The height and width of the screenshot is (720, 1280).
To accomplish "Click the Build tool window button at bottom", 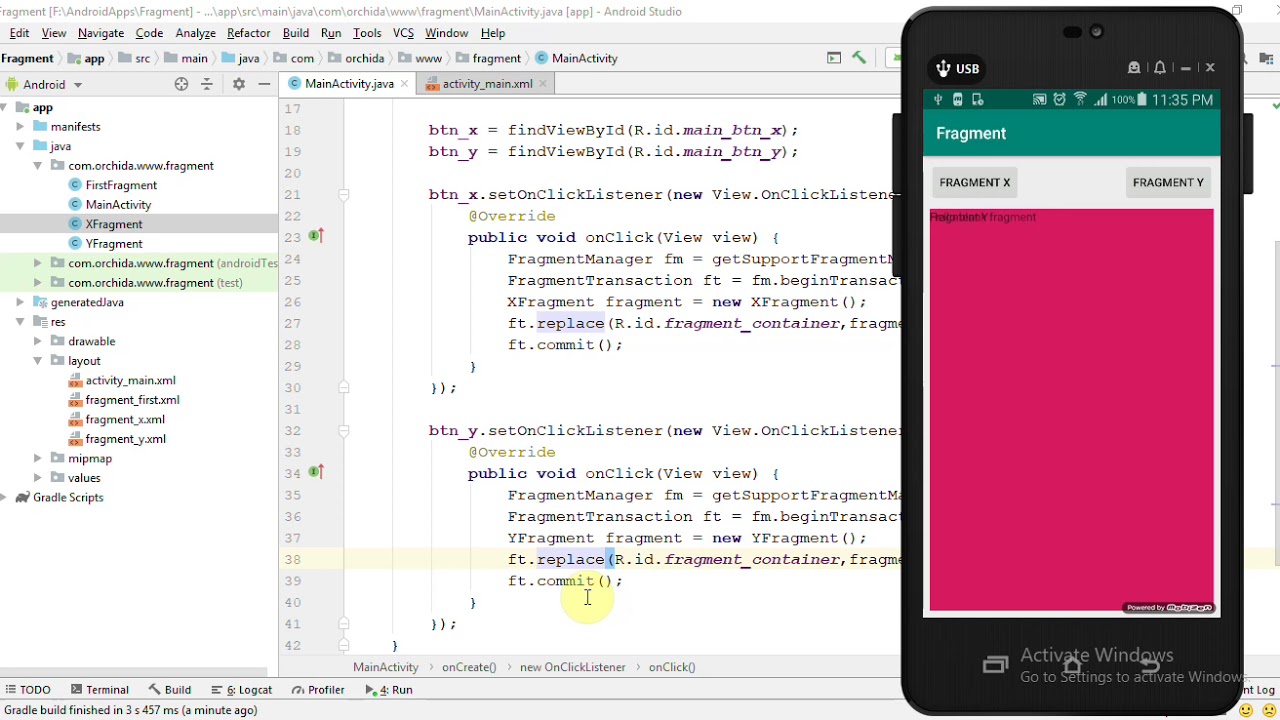I will tap(170, 690).
